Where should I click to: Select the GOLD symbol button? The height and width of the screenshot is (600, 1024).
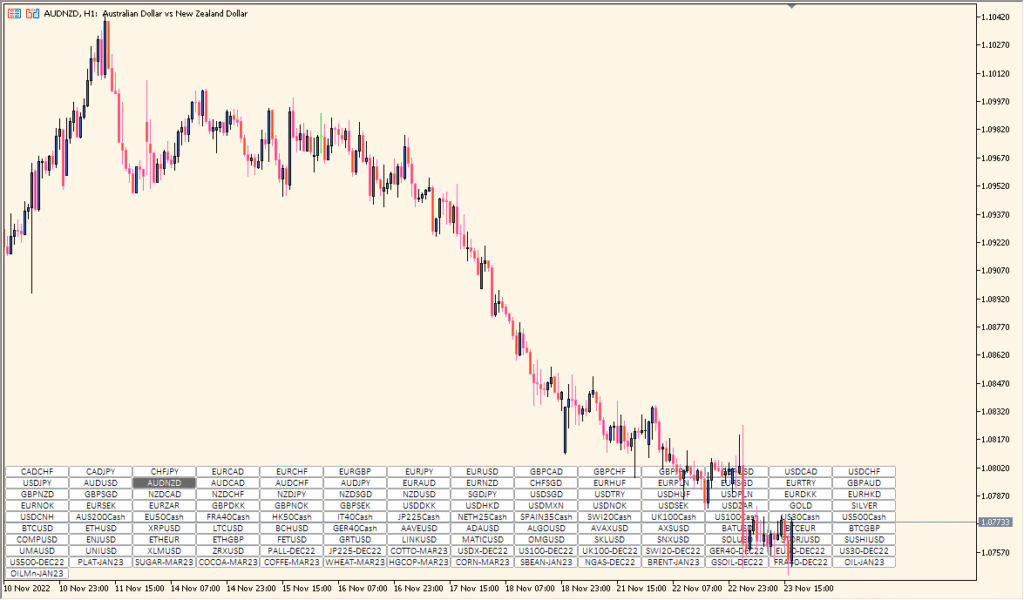800,506
